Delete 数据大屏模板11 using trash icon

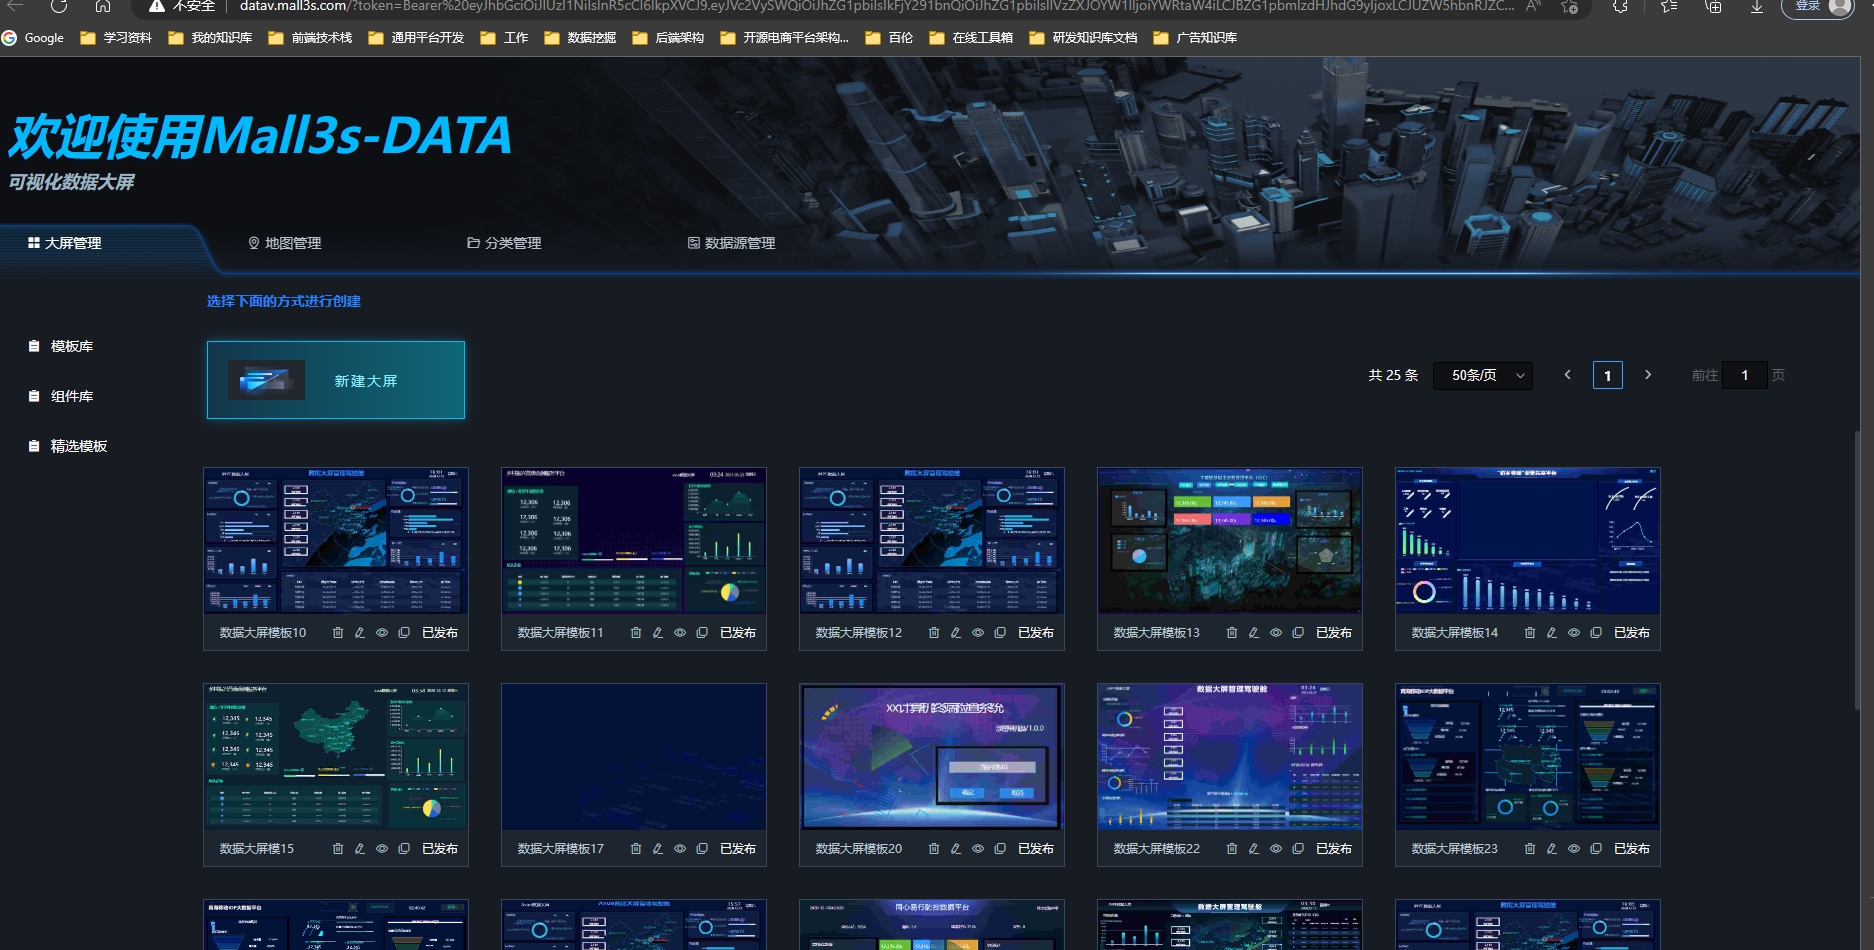point(636,633)
